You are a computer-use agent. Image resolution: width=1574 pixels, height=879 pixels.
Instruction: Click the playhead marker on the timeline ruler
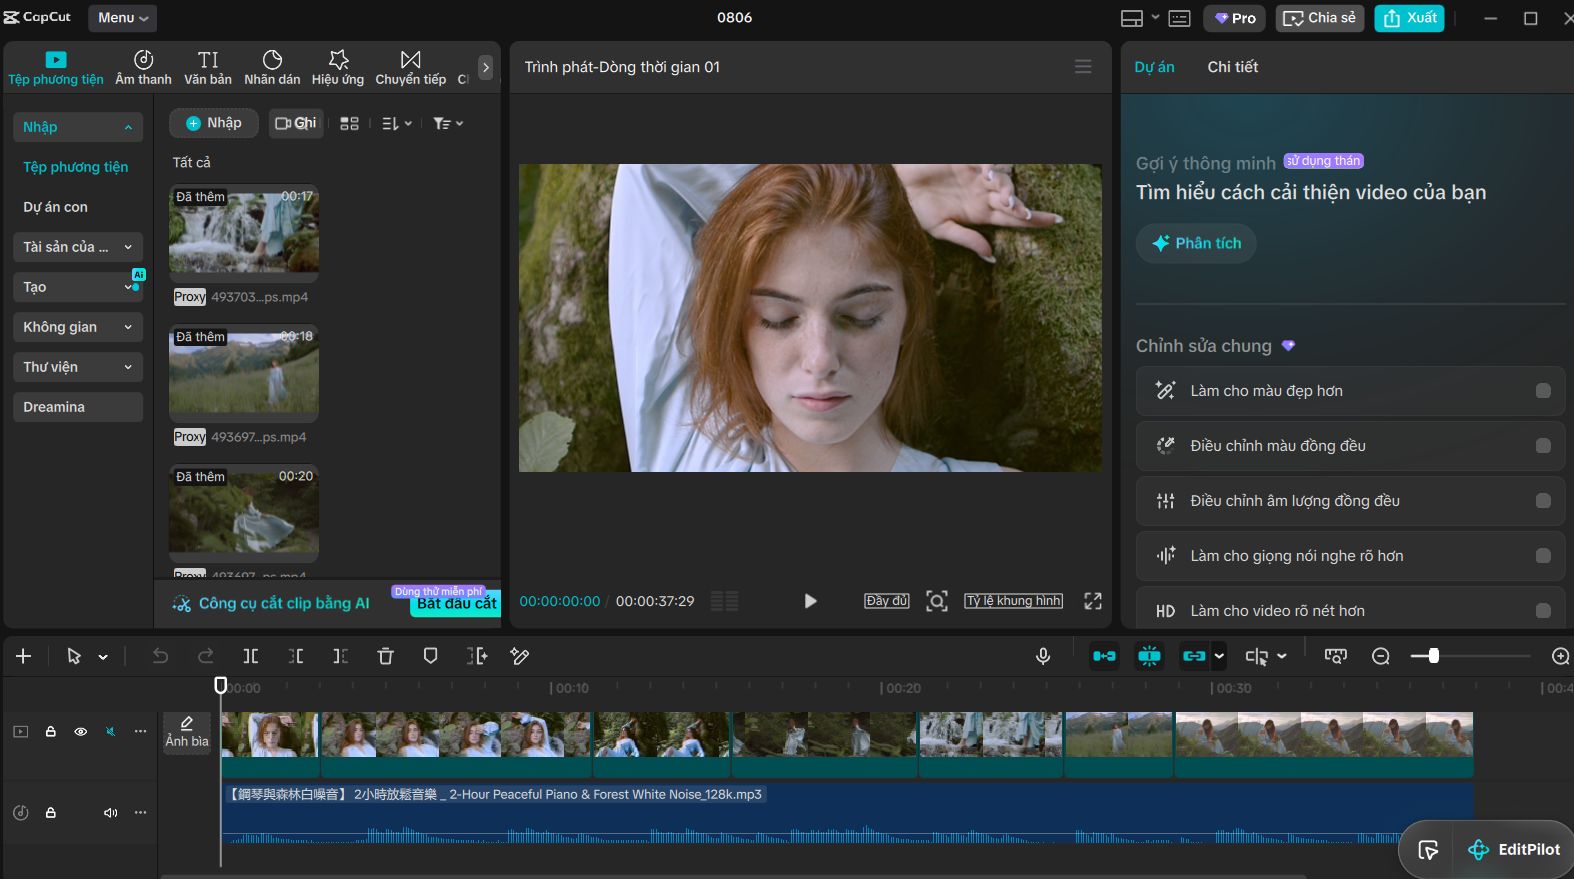pos(221,685)
